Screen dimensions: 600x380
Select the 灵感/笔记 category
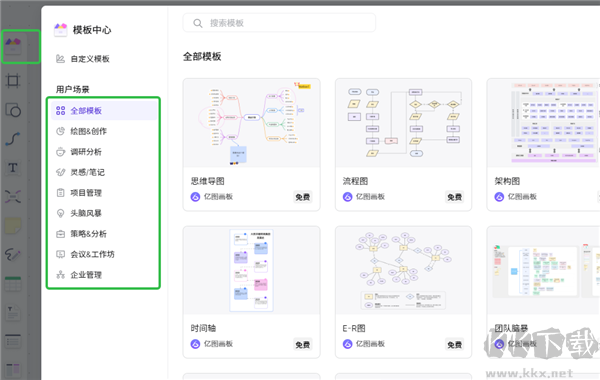(104, 172)
